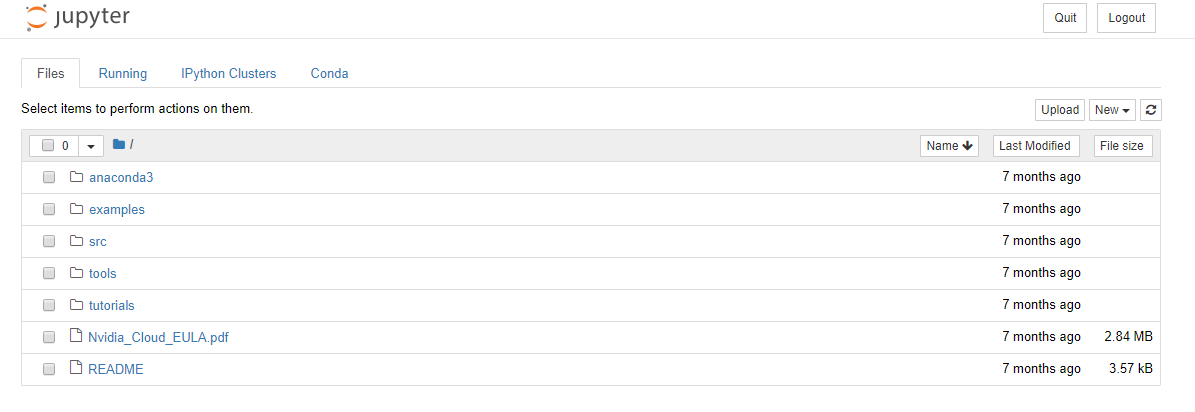This screenshot has height=412, width=1195.
Task: Click the root folder breadcrumb icon
Action: tap(119, 144)
